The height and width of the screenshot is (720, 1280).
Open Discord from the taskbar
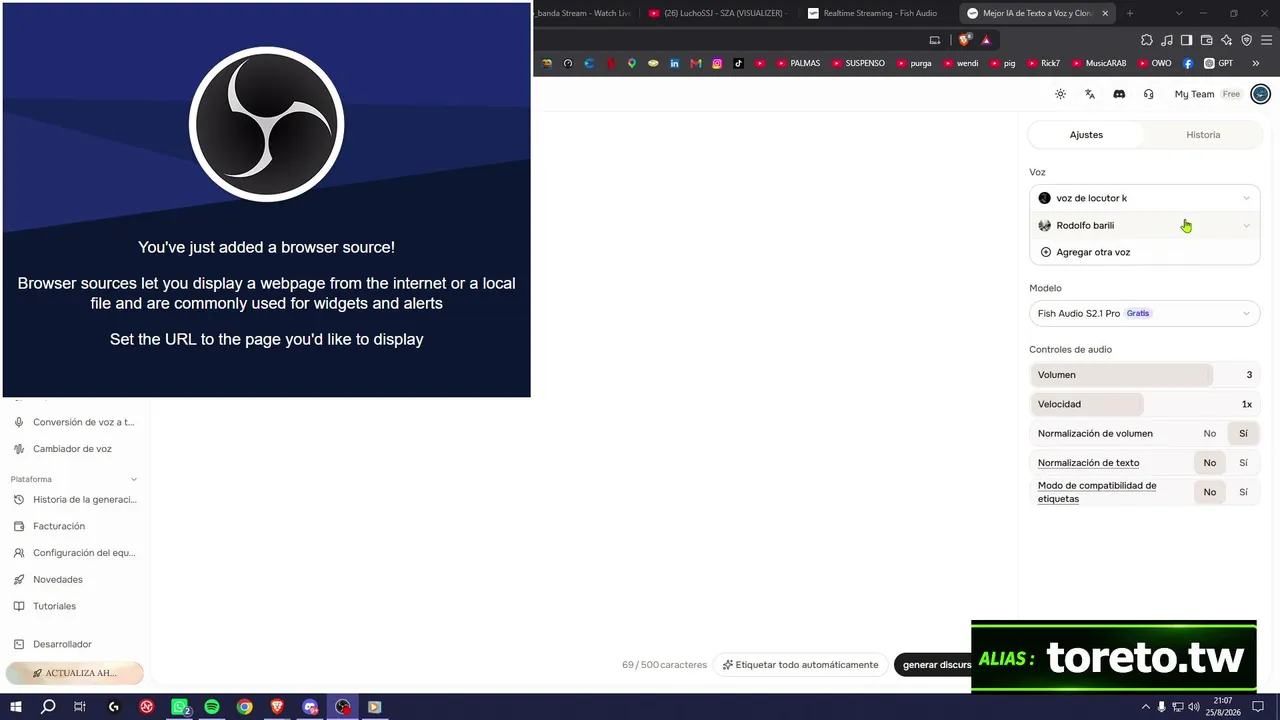point(310,707)
